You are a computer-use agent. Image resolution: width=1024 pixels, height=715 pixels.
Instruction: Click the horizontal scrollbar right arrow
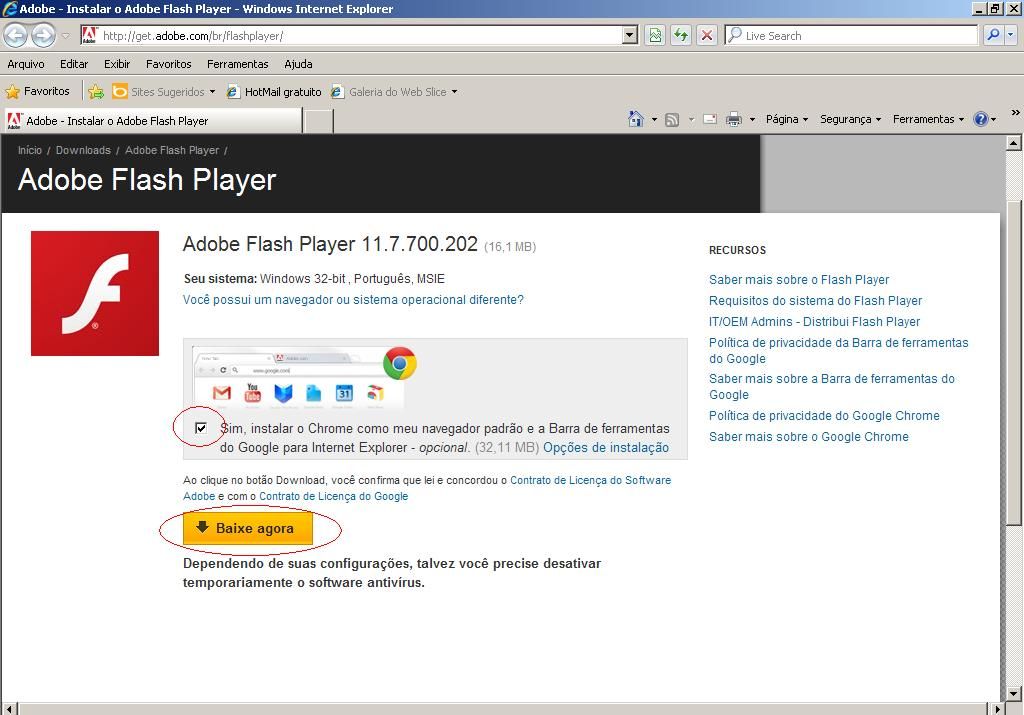click(x=997, y=708)
